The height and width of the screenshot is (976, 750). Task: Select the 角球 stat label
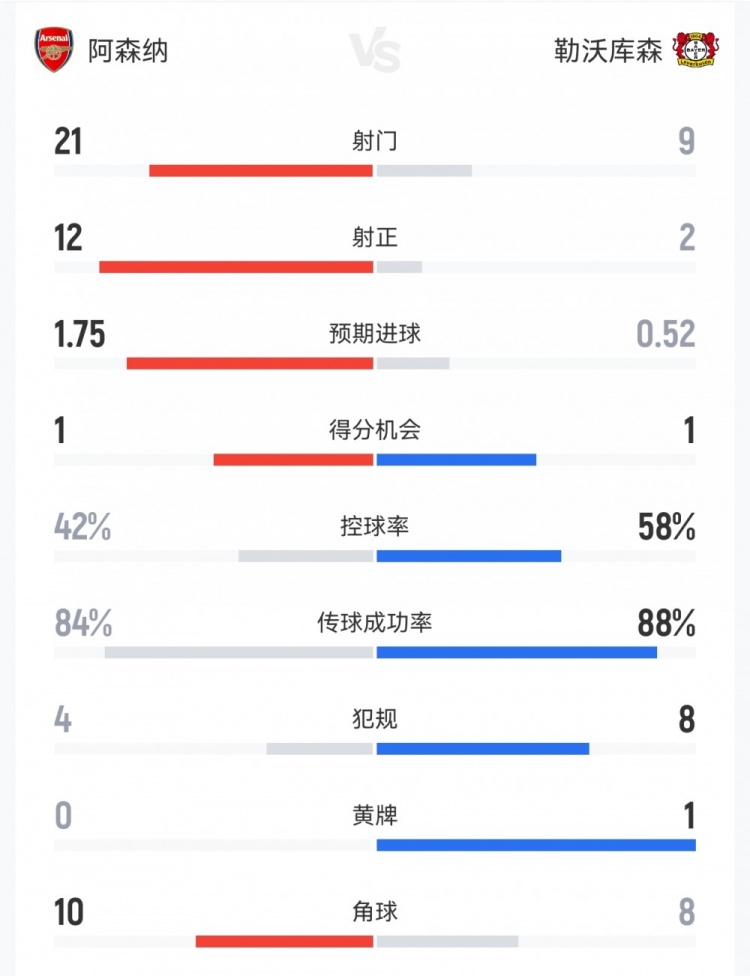coord(375,912)
